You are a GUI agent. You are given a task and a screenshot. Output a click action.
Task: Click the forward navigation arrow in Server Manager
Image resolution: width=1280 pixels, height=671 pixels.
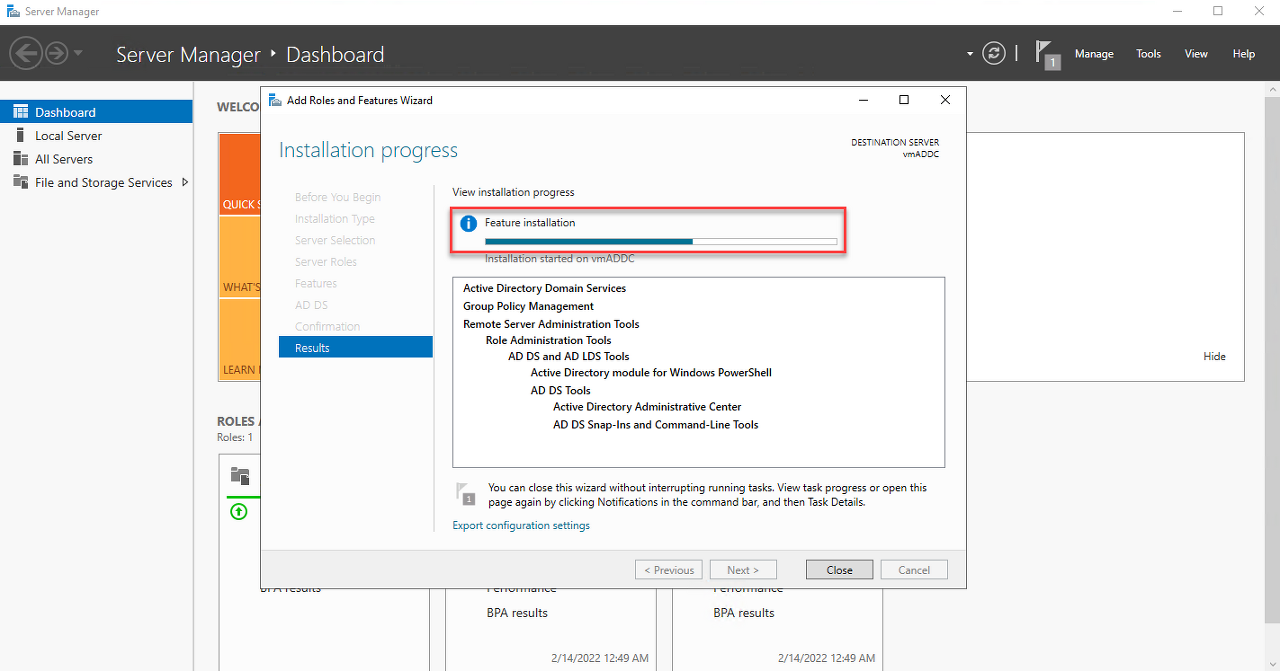pyautogui.click(x=56, y=53)
